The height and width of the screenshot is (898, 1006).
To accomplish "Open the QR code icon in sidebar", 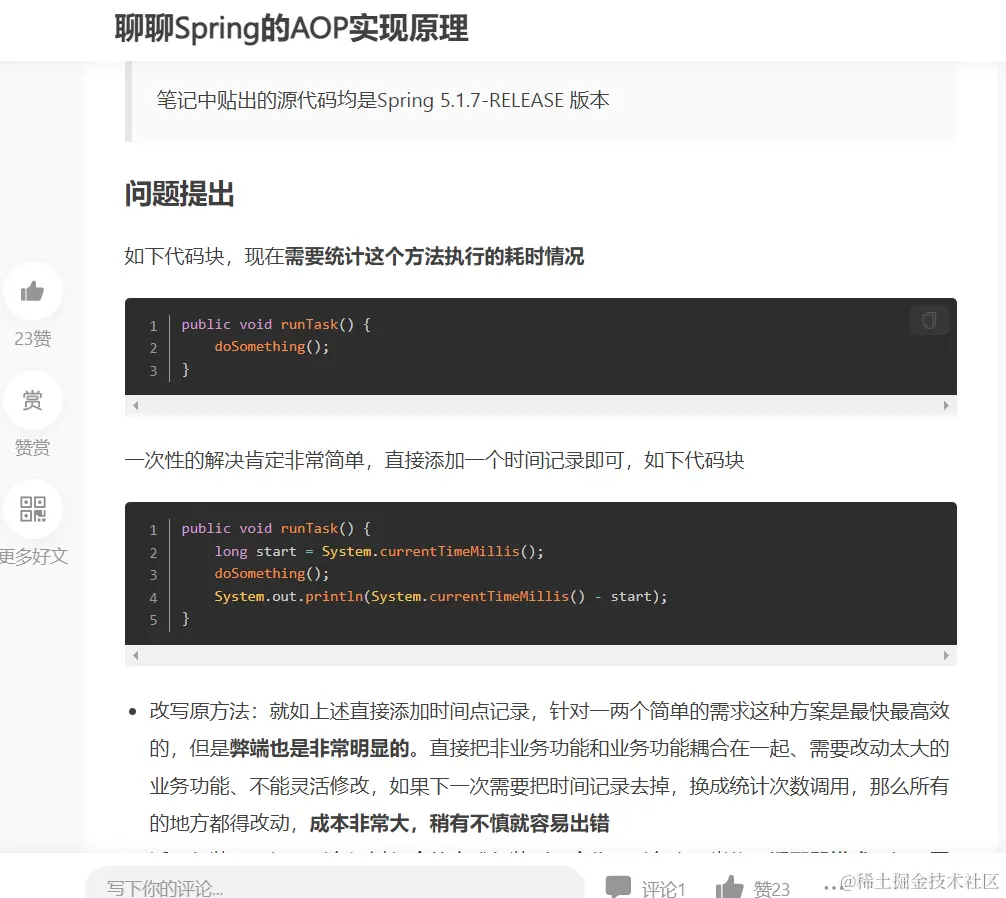I will tap(32, 509).
